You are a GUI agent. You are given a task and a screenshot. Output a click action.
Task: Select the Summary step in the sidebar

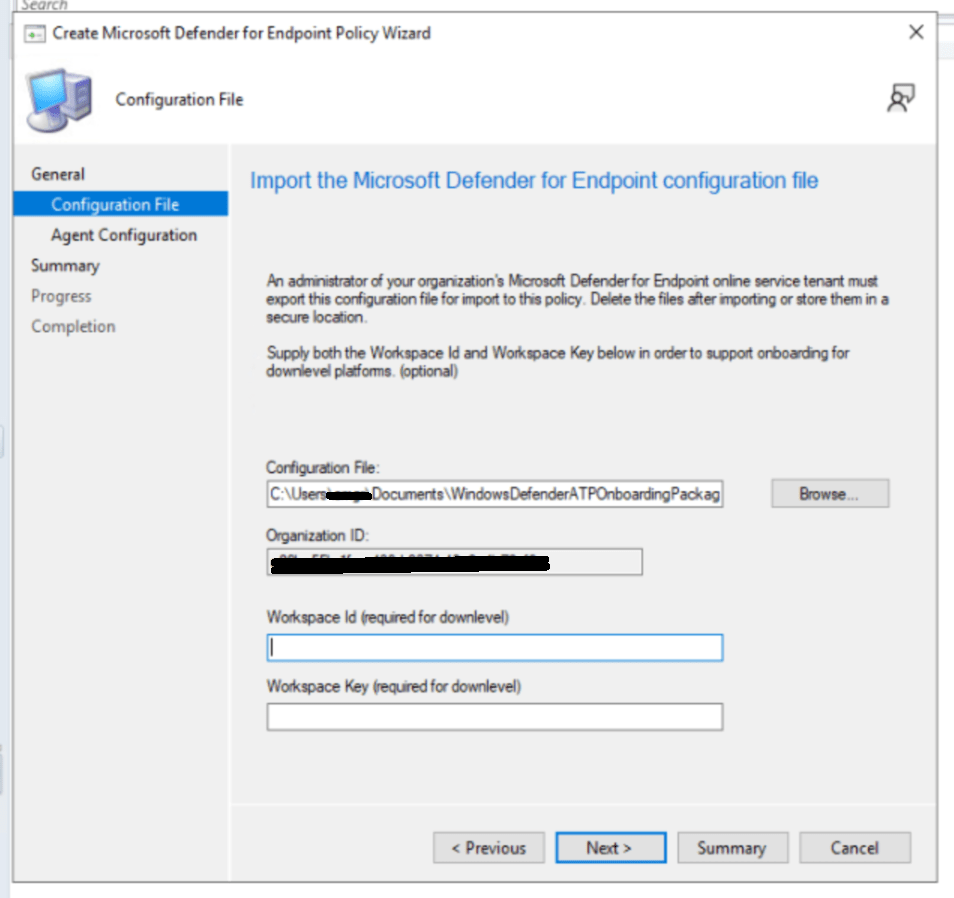65,266
